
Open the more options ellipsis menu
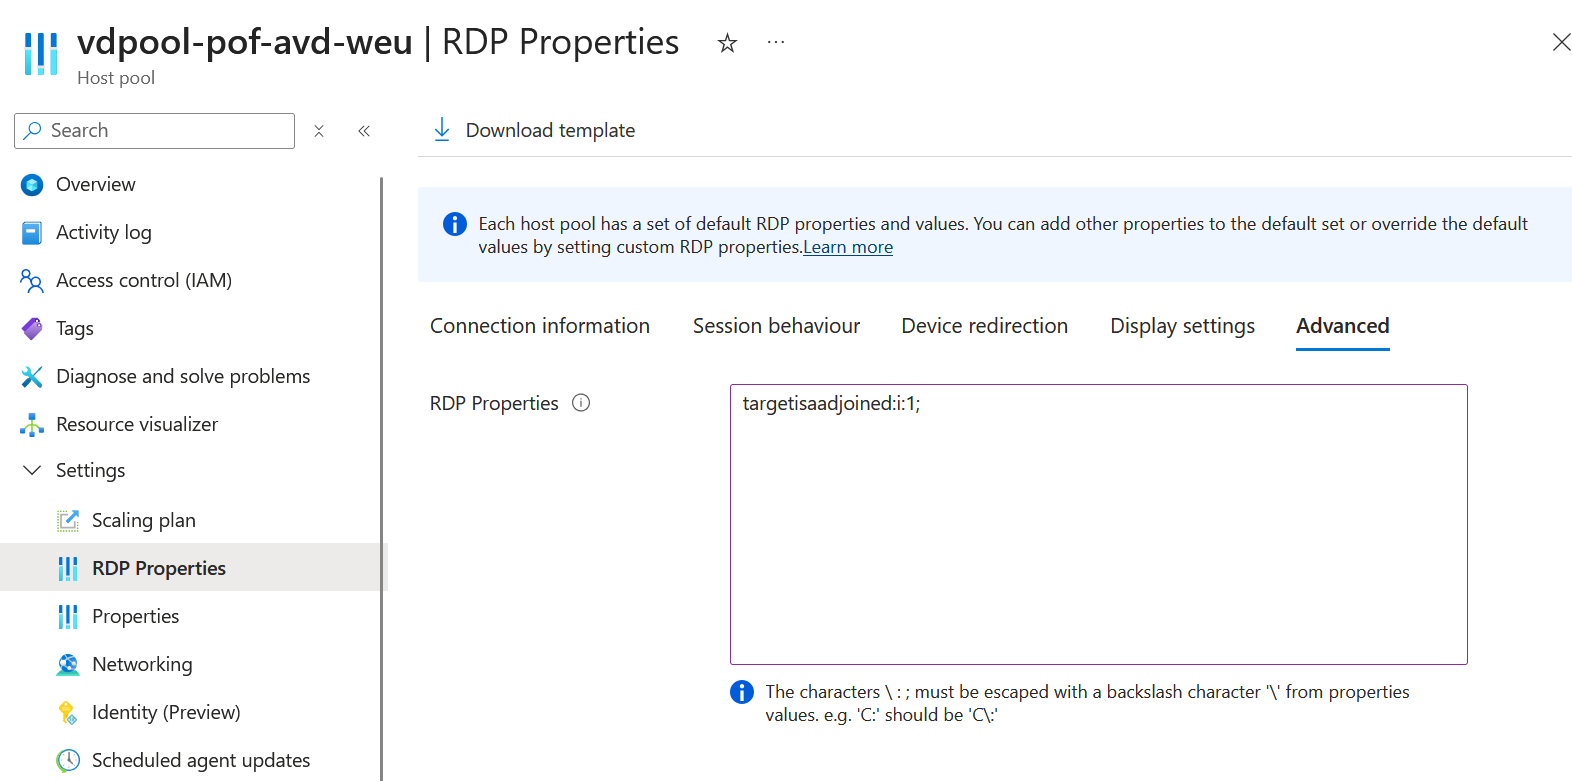pyautogui.click(x=776, y=43)
